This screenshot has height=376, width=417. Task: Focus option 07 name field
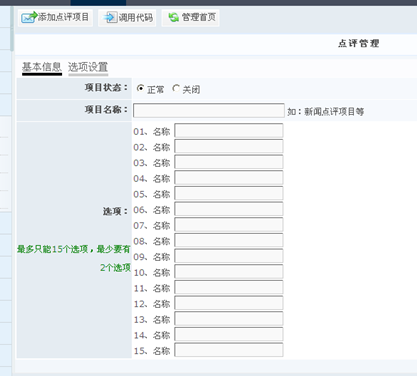tap(229, 225)
